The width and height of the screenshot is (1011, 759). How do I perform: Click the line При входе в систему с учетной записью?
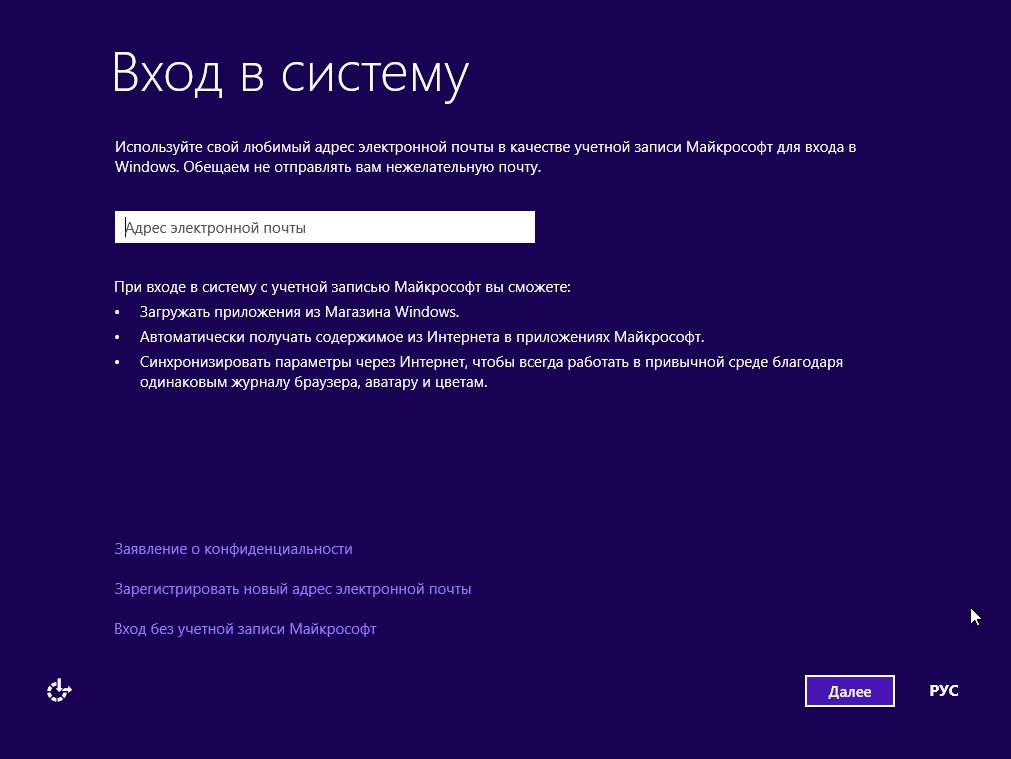342,287
